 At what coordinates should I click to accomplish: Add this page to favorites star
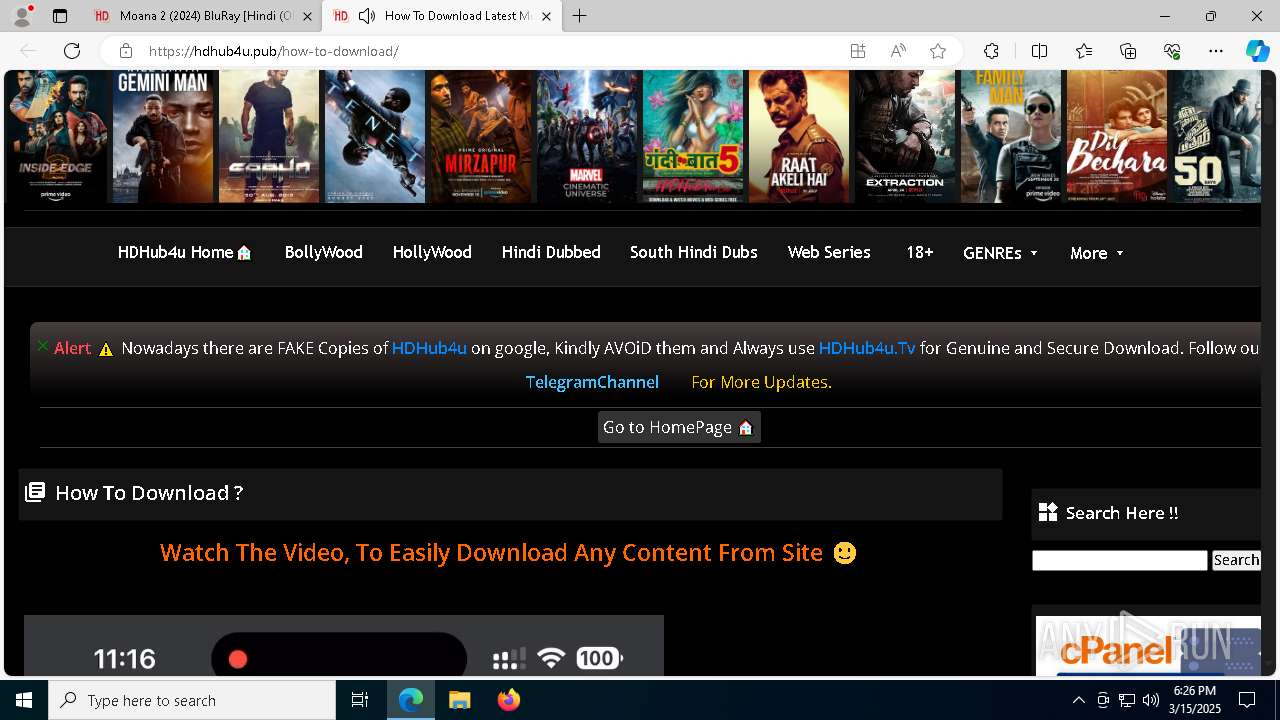[938, 51]
